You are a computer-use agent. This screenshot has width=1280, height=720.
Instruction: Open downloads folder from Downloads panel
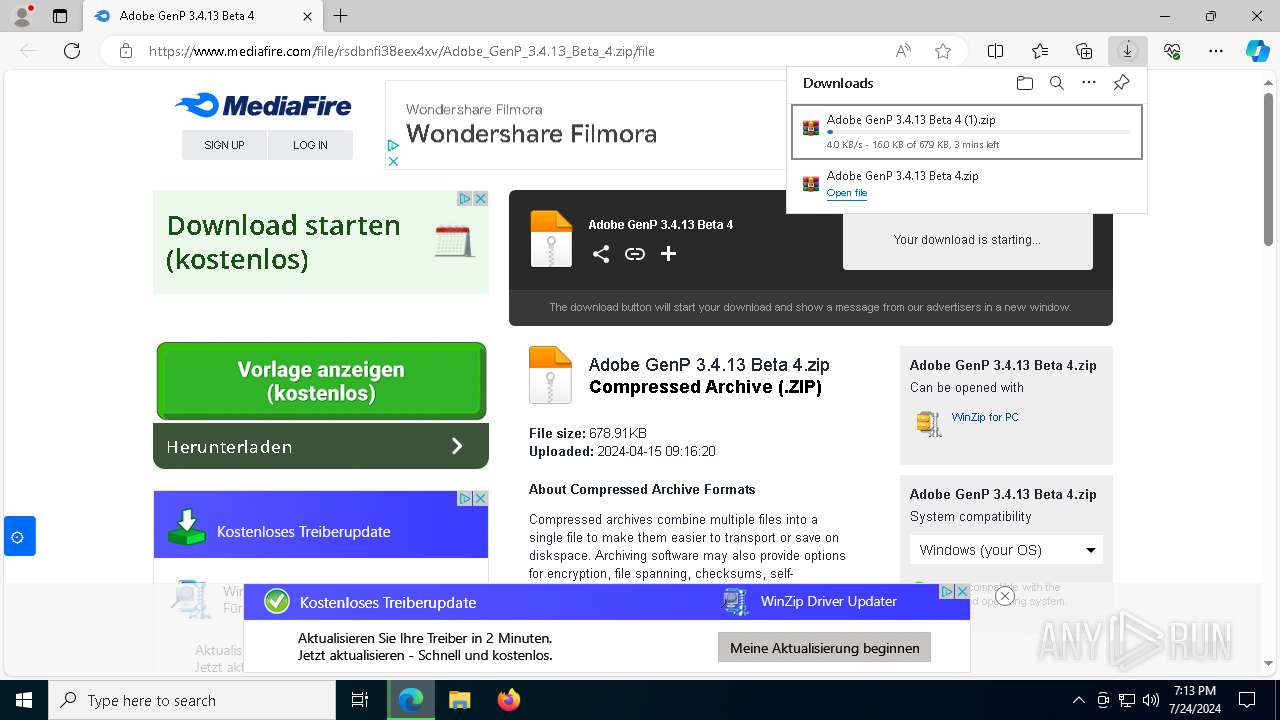1025,83
